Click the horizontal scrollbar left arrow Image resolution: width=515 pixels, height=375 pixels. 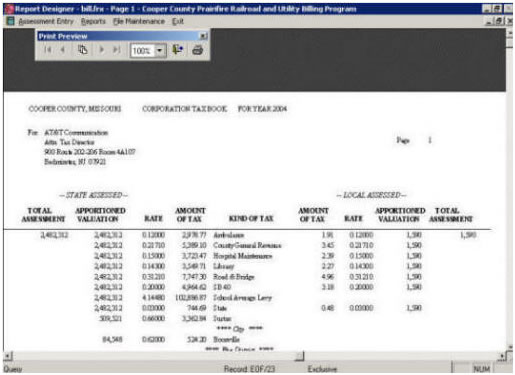tap(8, 356)
